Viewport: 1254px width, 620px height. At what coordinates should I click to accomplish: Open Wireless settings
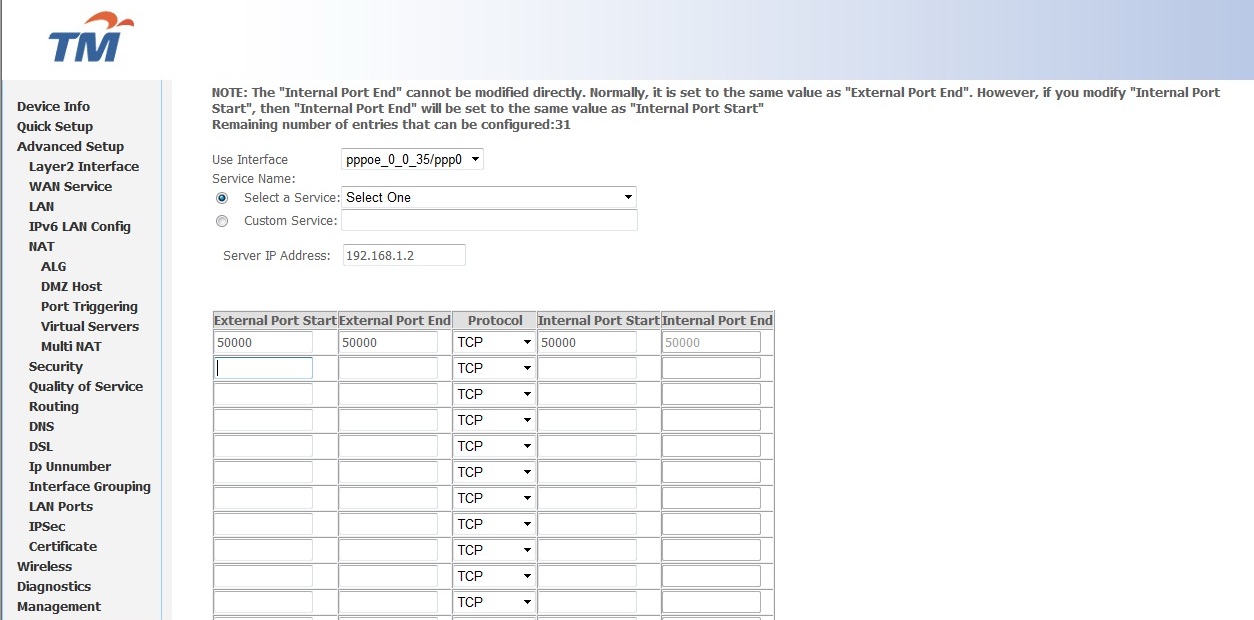click(x=44, y=566)
